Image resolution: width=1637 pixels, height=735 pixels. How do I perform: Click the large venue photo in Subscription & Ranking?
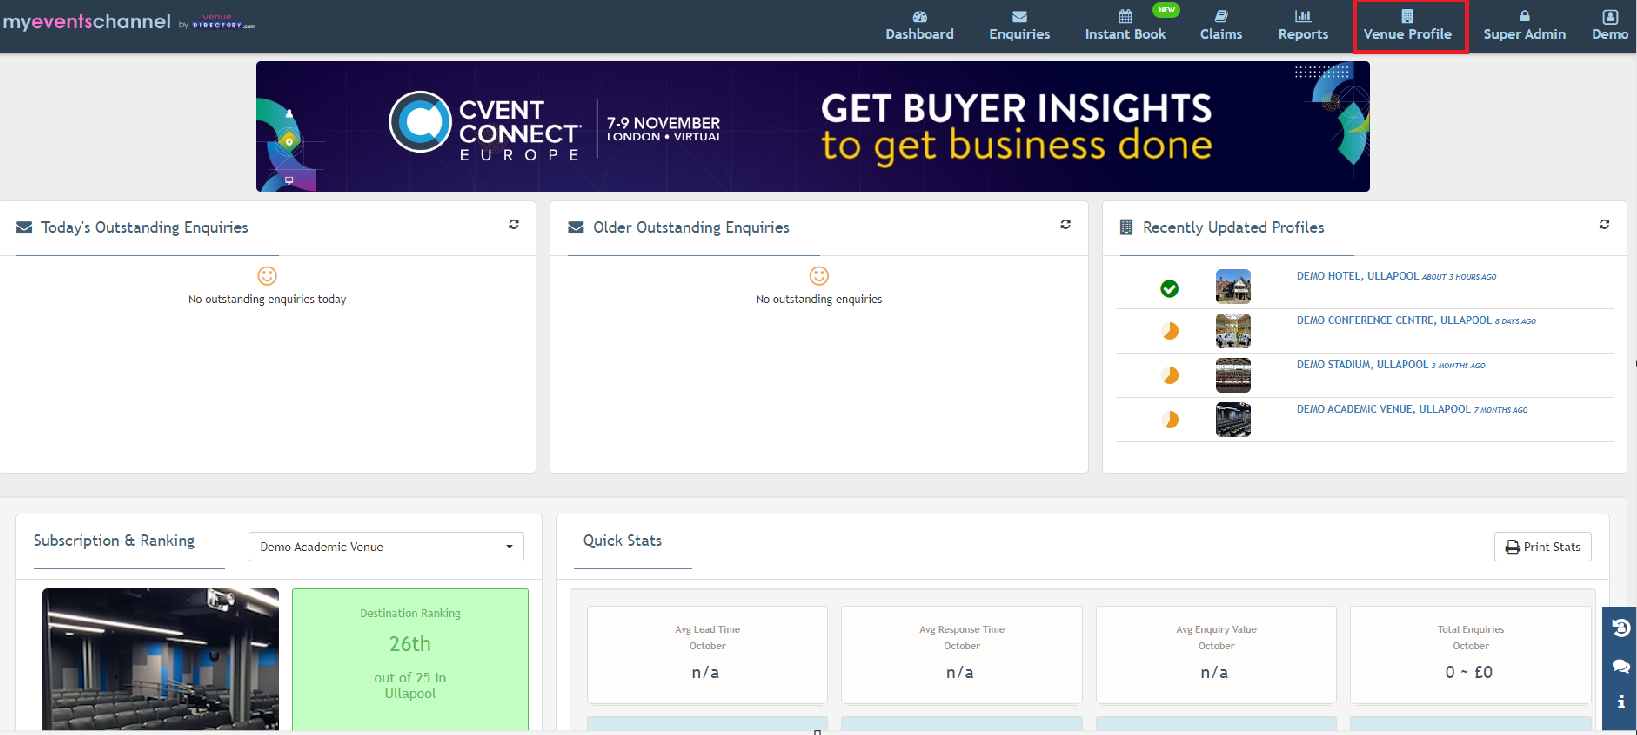(x=160, y=659)
